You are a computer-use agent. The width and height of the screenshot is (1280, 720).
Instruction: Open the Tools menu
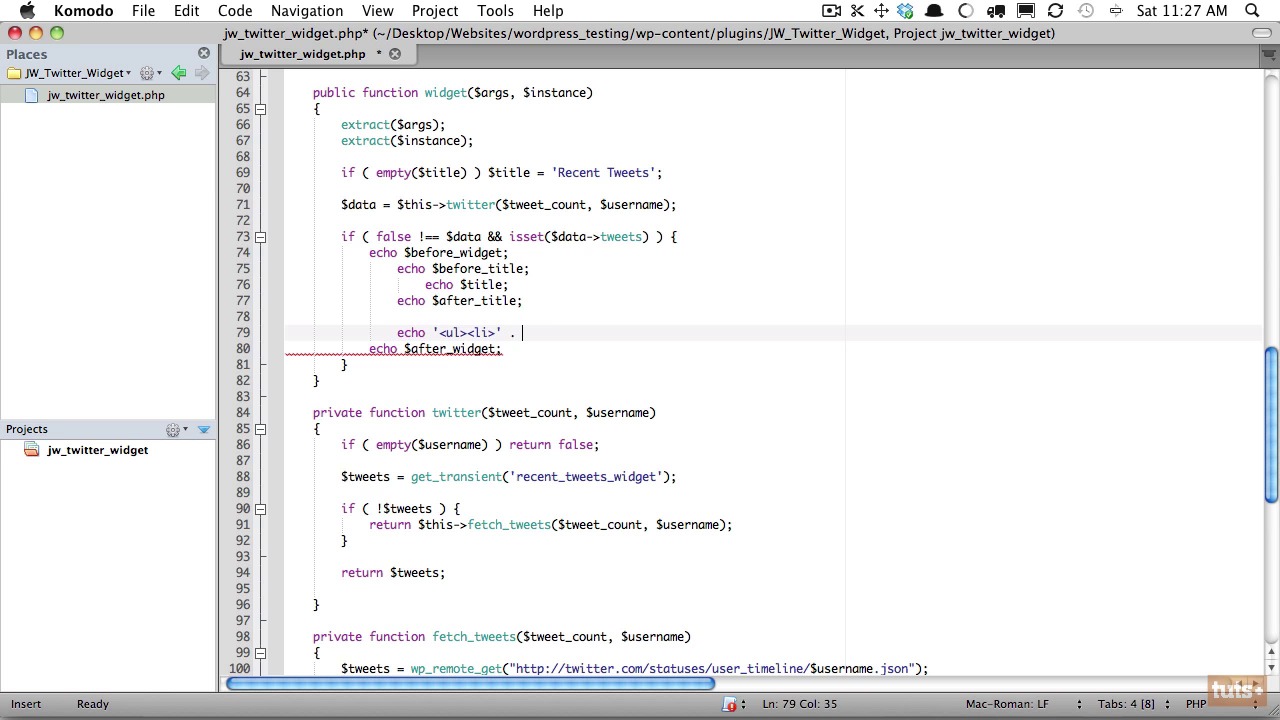495,11
